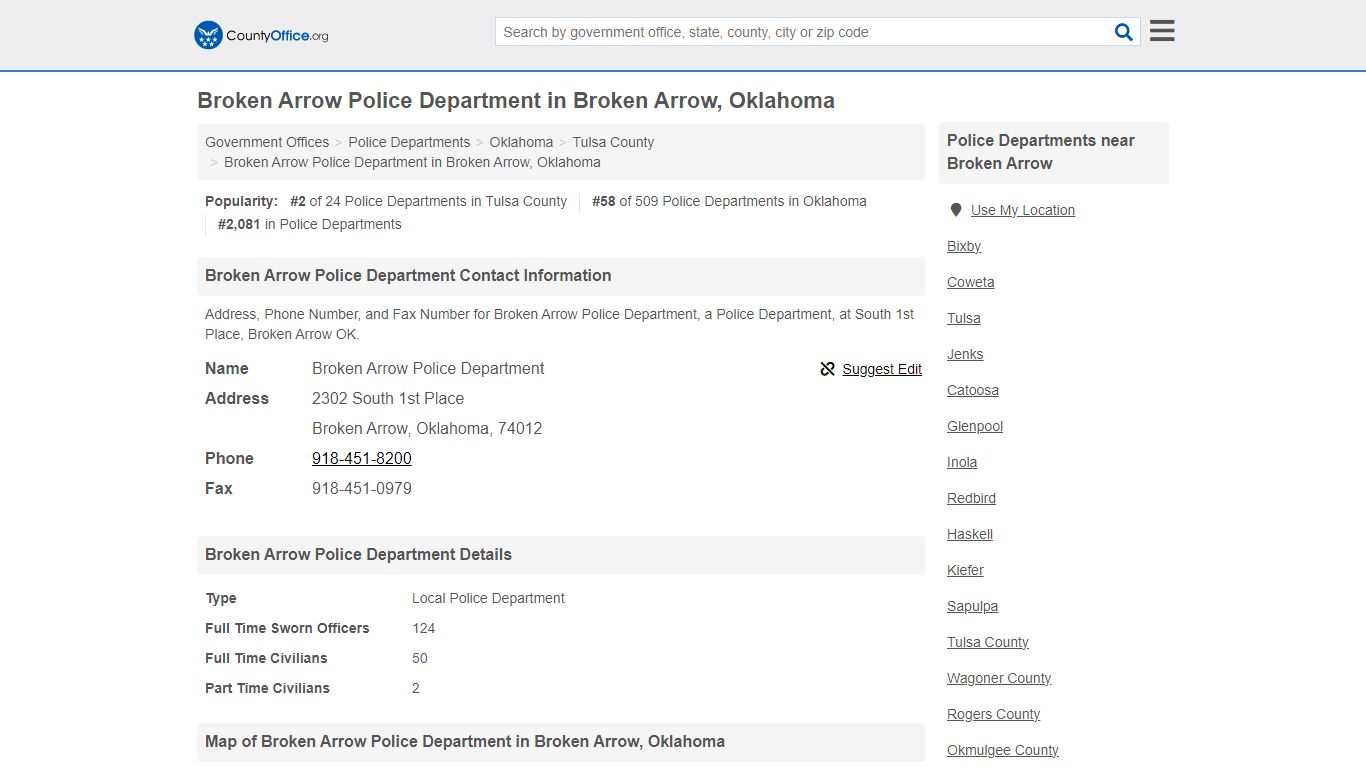1366x768 pixels.
Task: Click the page title heading
Action: click(x=516, y=101)
